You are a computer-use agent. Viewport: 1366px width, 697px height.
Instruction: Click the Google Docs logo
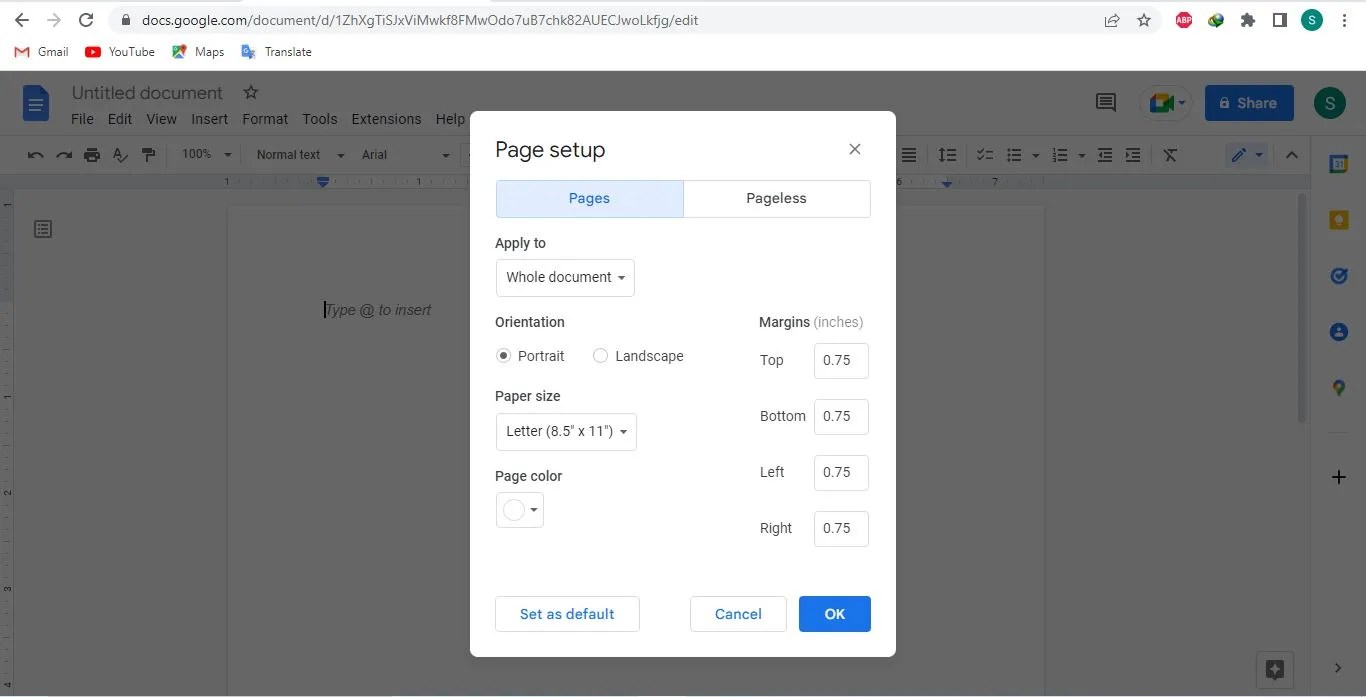point(35,103)
